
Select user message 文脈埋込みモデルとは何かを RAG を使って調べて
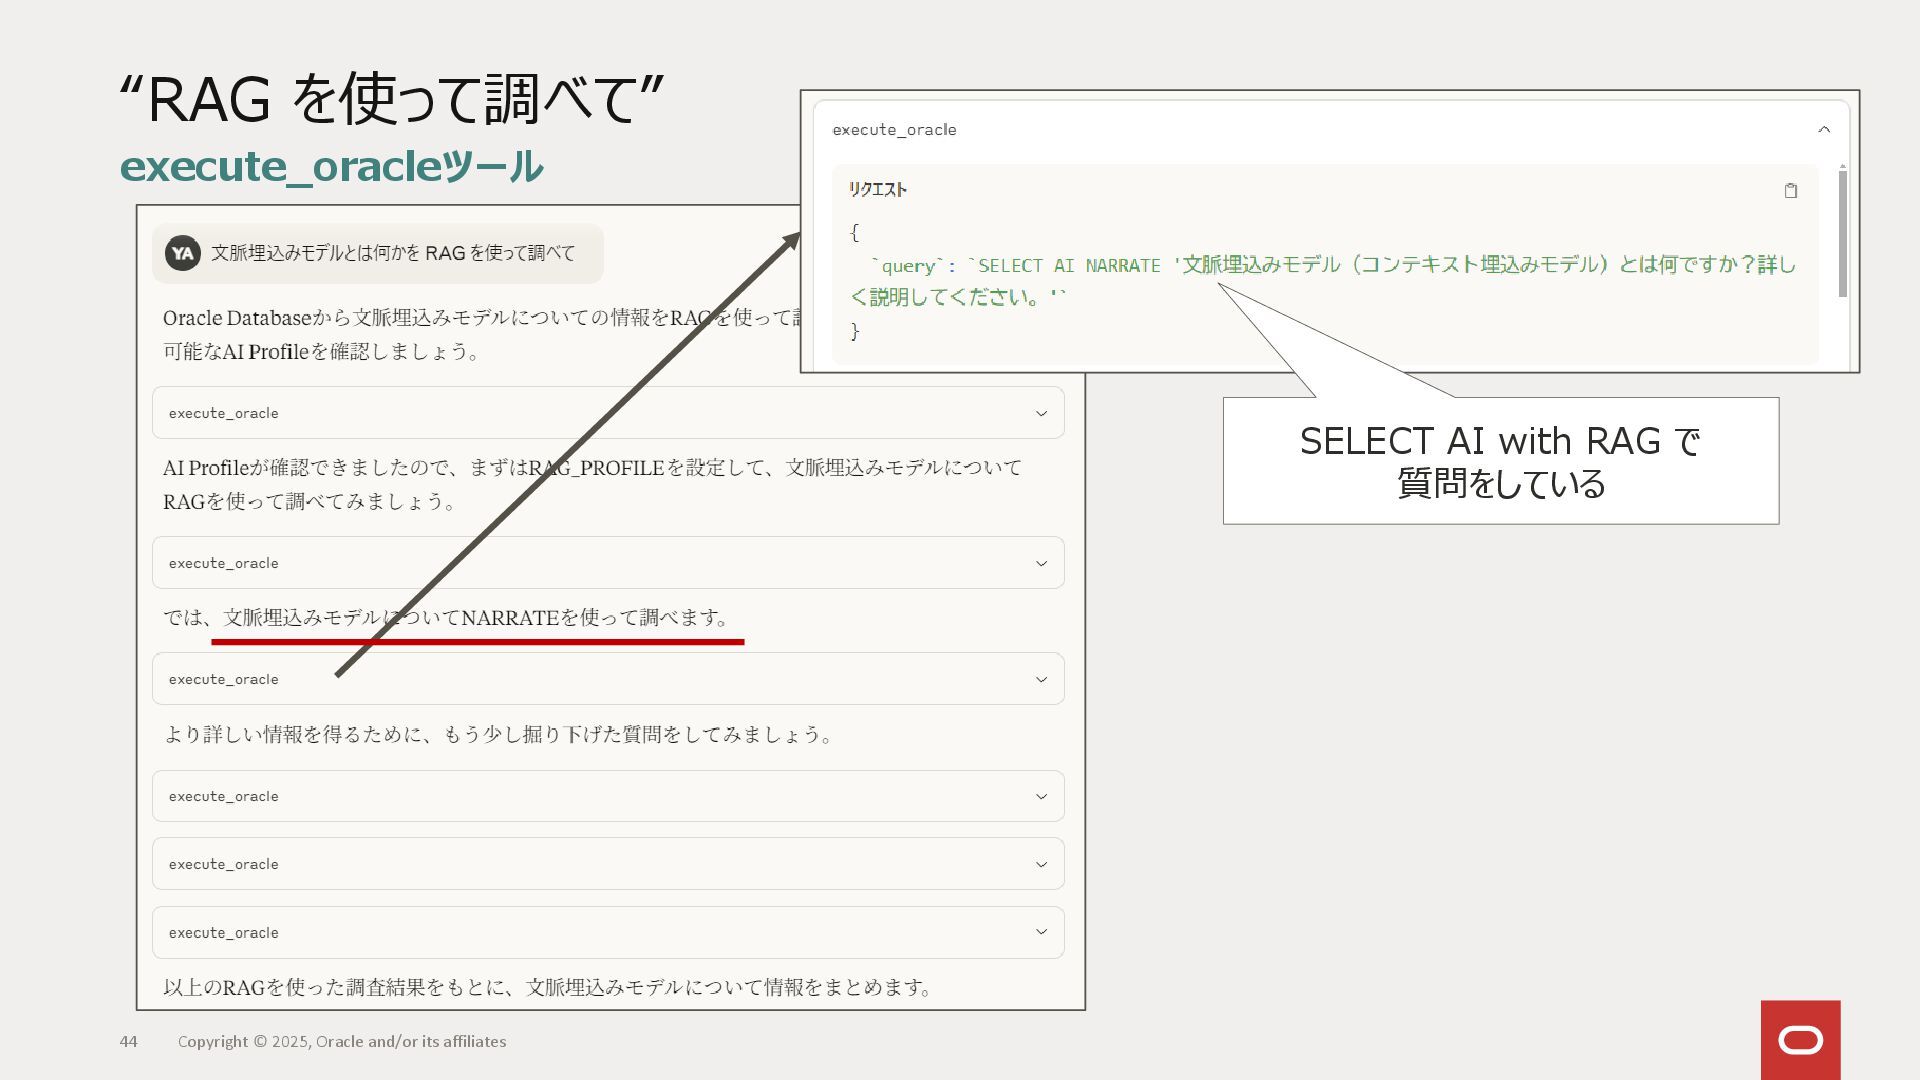point(392,254)
